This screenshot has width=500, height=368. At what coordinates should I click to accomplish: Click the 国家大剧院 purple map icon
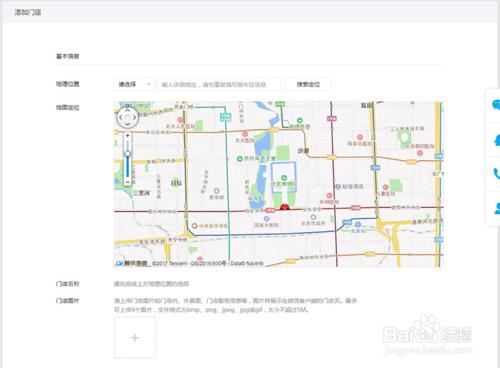[x=266, y=219]
